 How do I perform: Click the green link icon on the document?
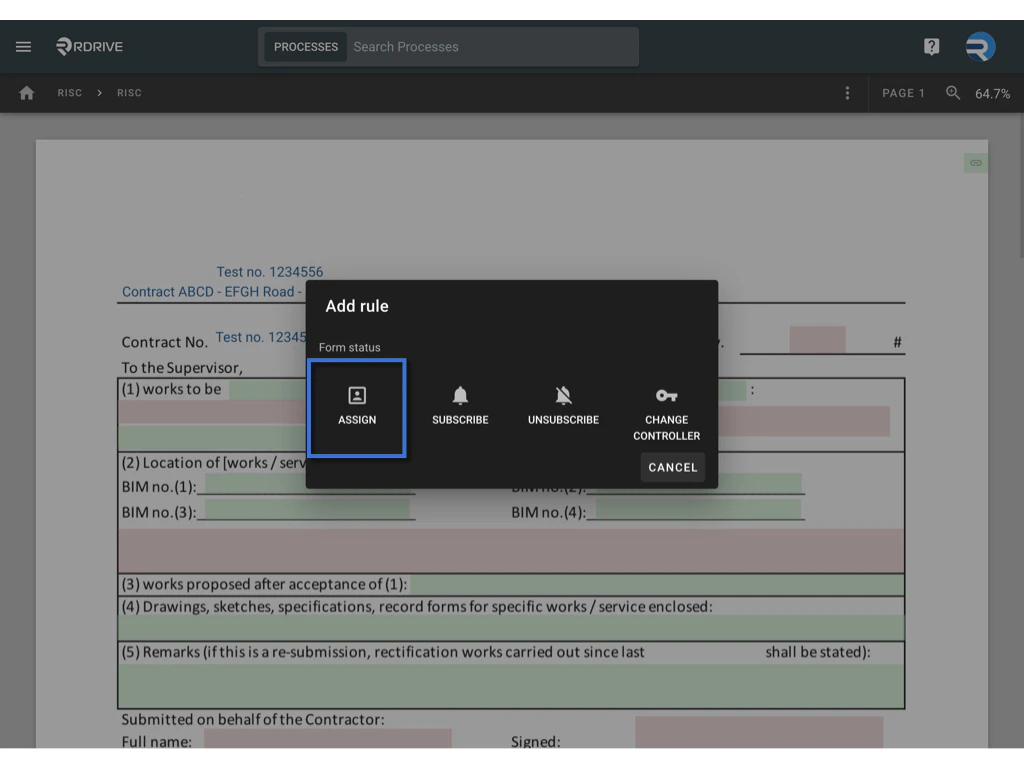(x=975, y=162)
